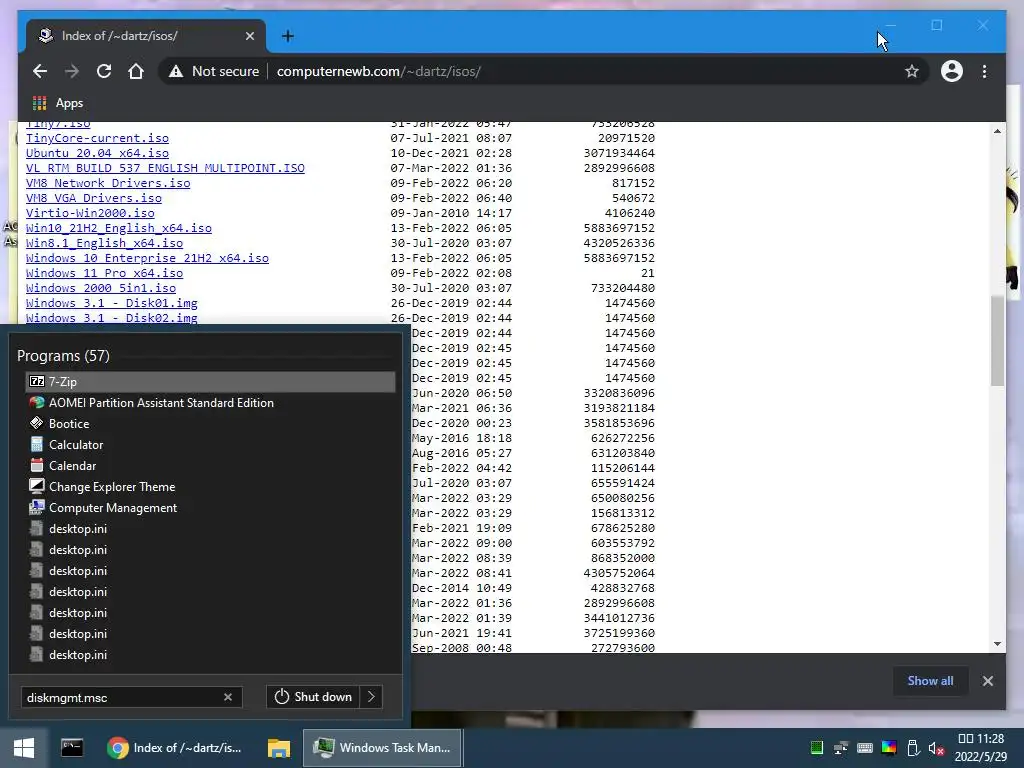
Task: Open Command Prompt from the taskbar
Action: pos(72,748)
